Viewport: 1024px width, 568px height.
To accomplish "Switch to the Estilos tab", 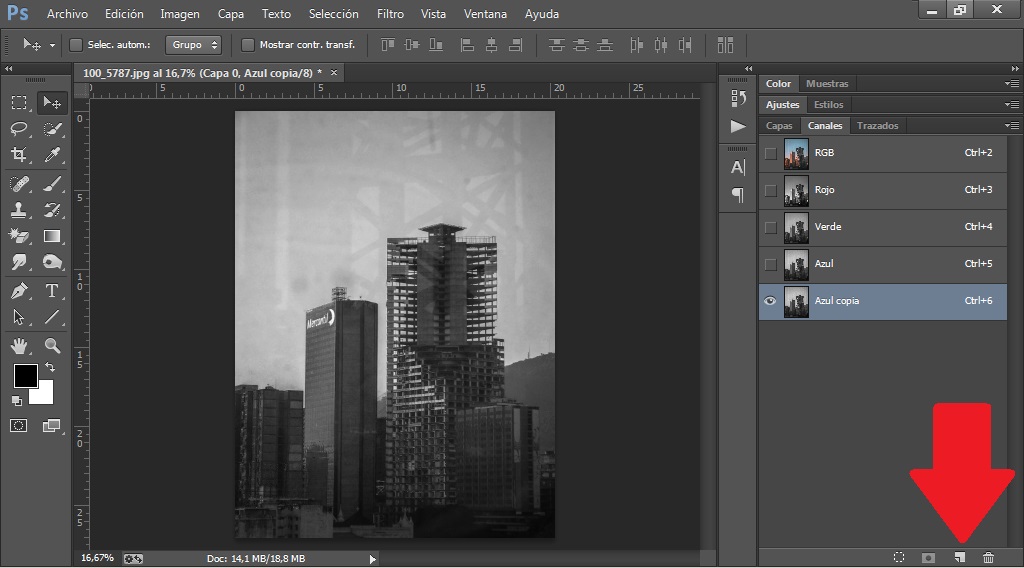I will (829, 104).
